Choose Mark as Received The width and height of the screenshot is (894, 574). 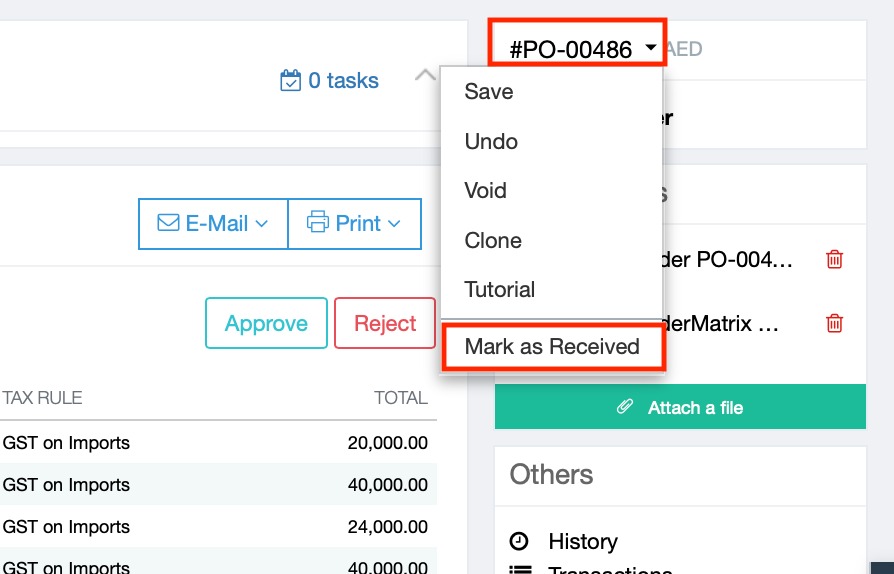click(552, 347)
